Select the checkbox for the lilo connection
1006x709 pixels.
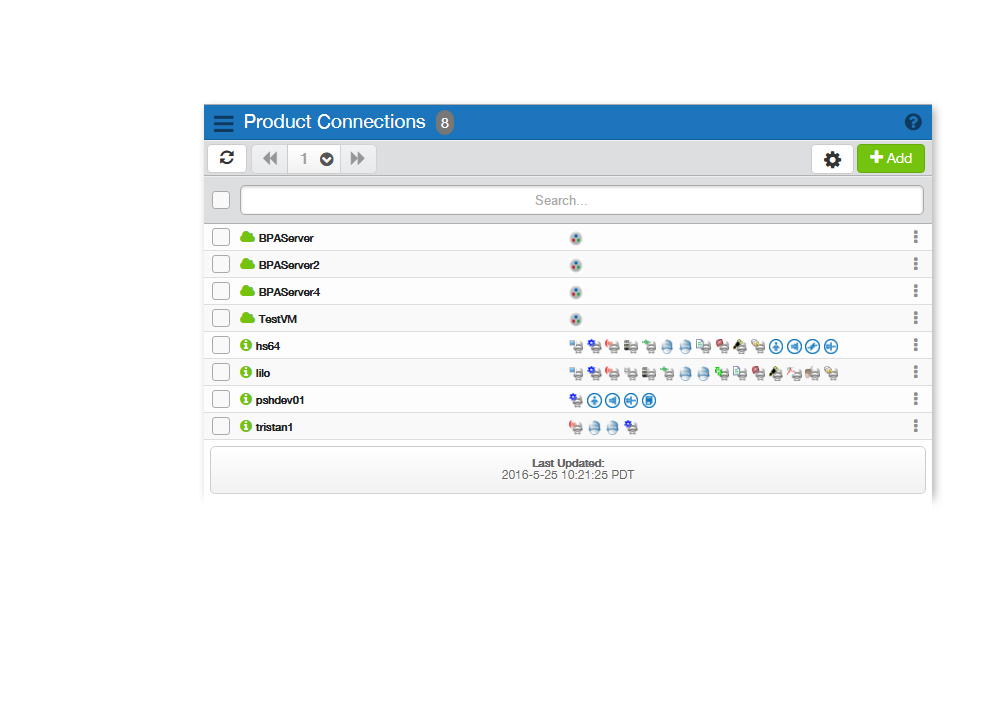(221, 373)
